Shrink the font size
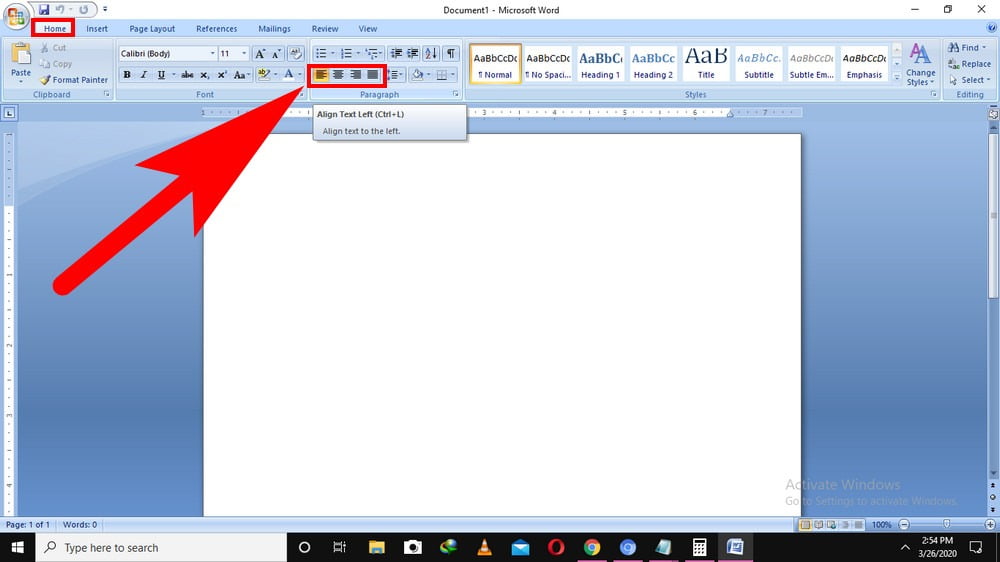This screenshot has width=1000, height=562. coord(277,54)
